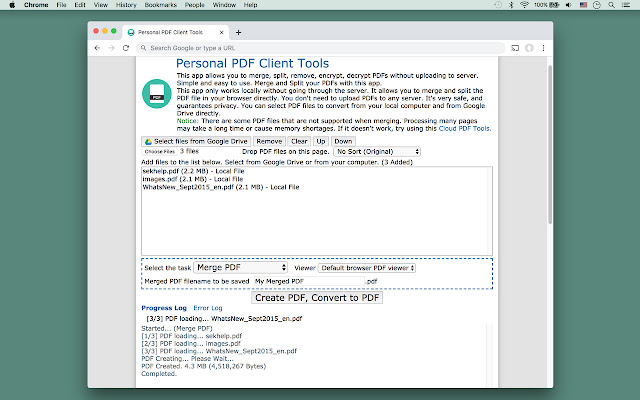640x400 pixels.
Task: Open the Cloud PDF Tools link
Action: tap(464, 129)
